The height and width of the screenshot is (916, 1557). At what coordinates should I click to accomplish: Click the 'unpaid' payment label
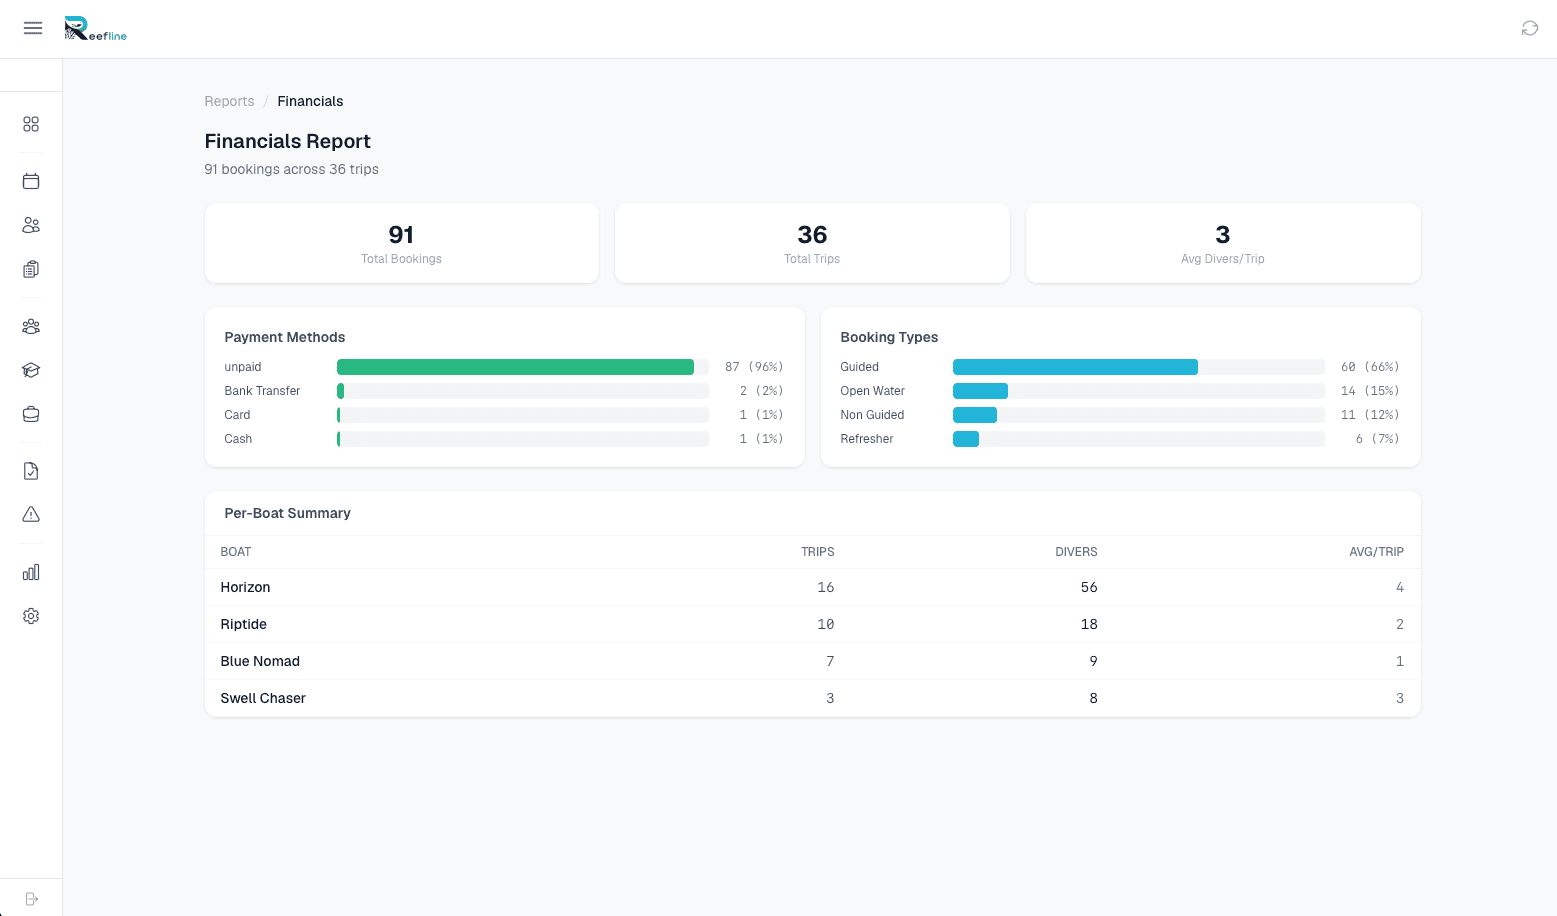coord(243,367)
